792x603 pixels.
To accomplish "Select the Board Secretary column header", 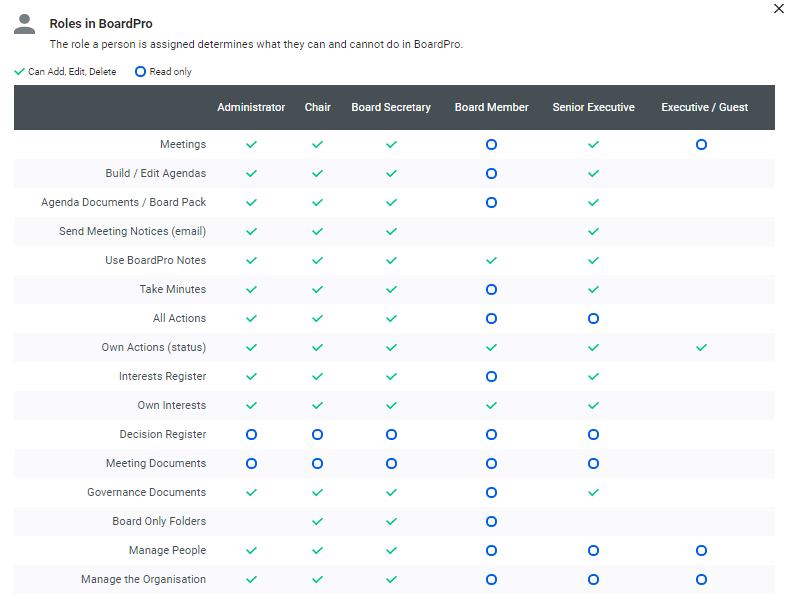I will tap(391, 108).
